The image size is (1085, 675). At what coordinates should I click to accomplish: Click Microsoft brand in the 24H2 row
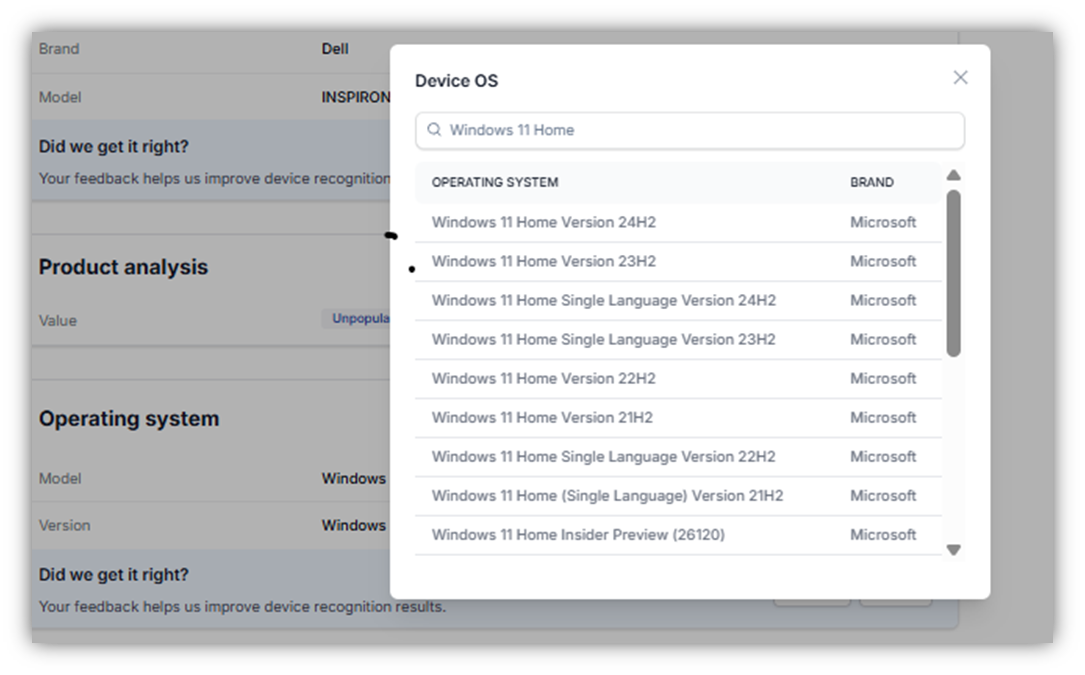(883, 222)
